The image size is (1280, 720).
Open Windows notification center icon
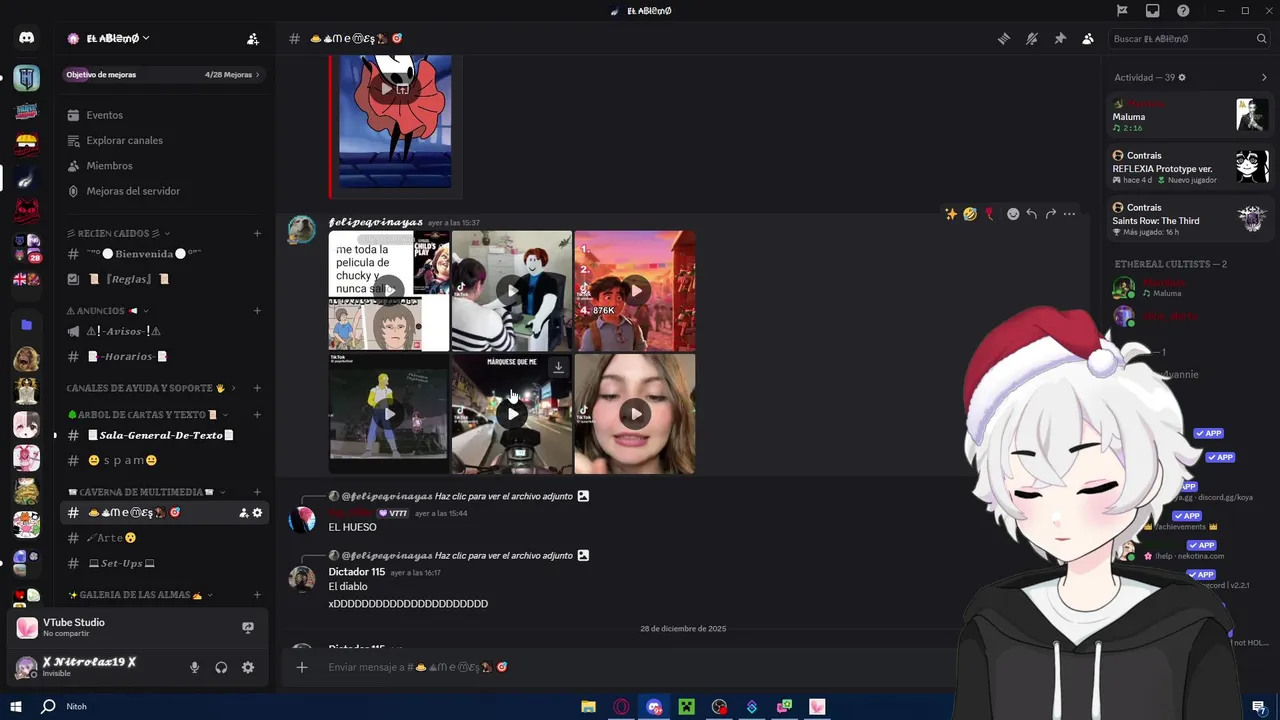1259,707
